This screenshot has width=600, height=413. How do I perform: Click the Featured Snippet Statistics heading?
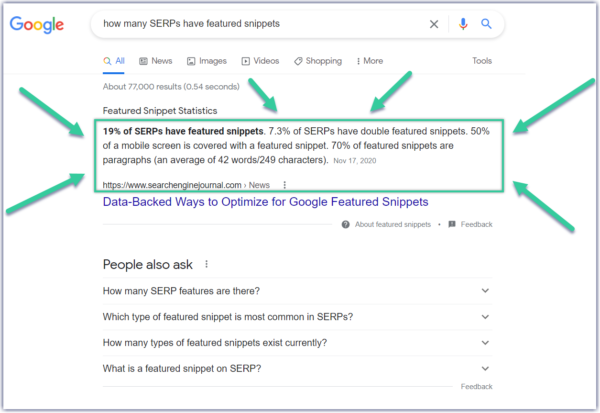click(160, 111)
